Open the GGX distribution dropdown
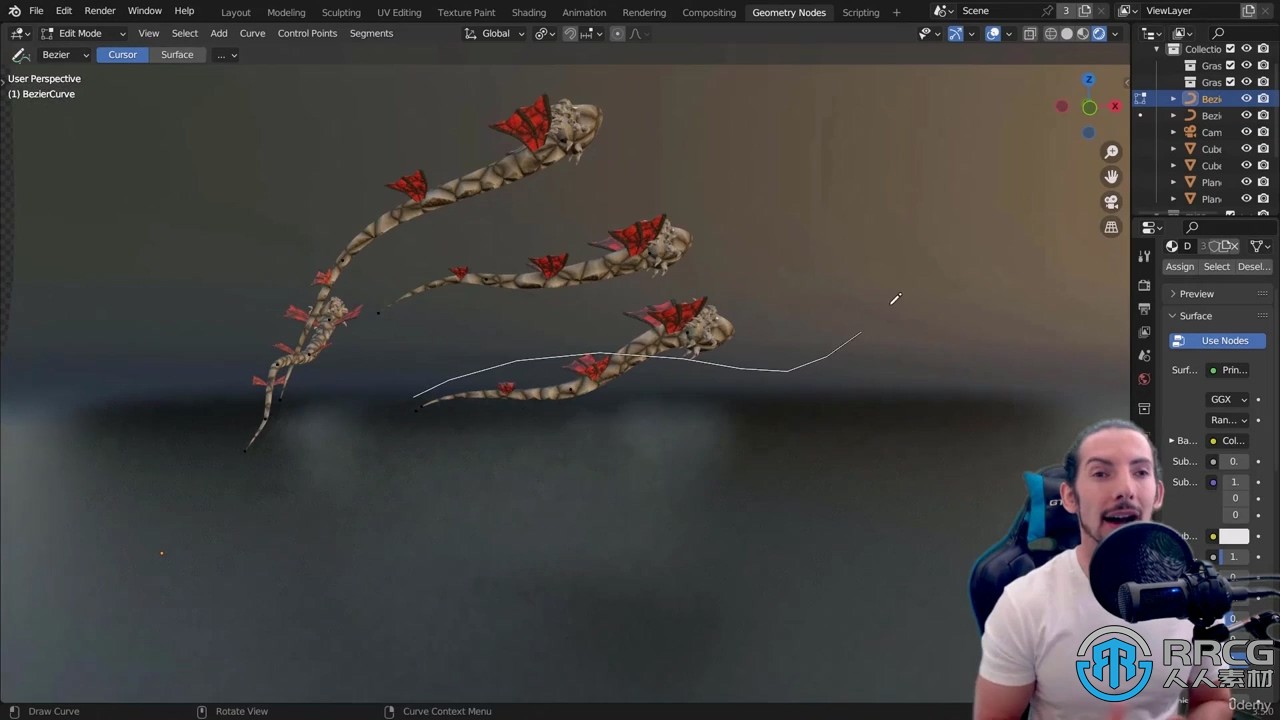 [x=1229, y=400]
